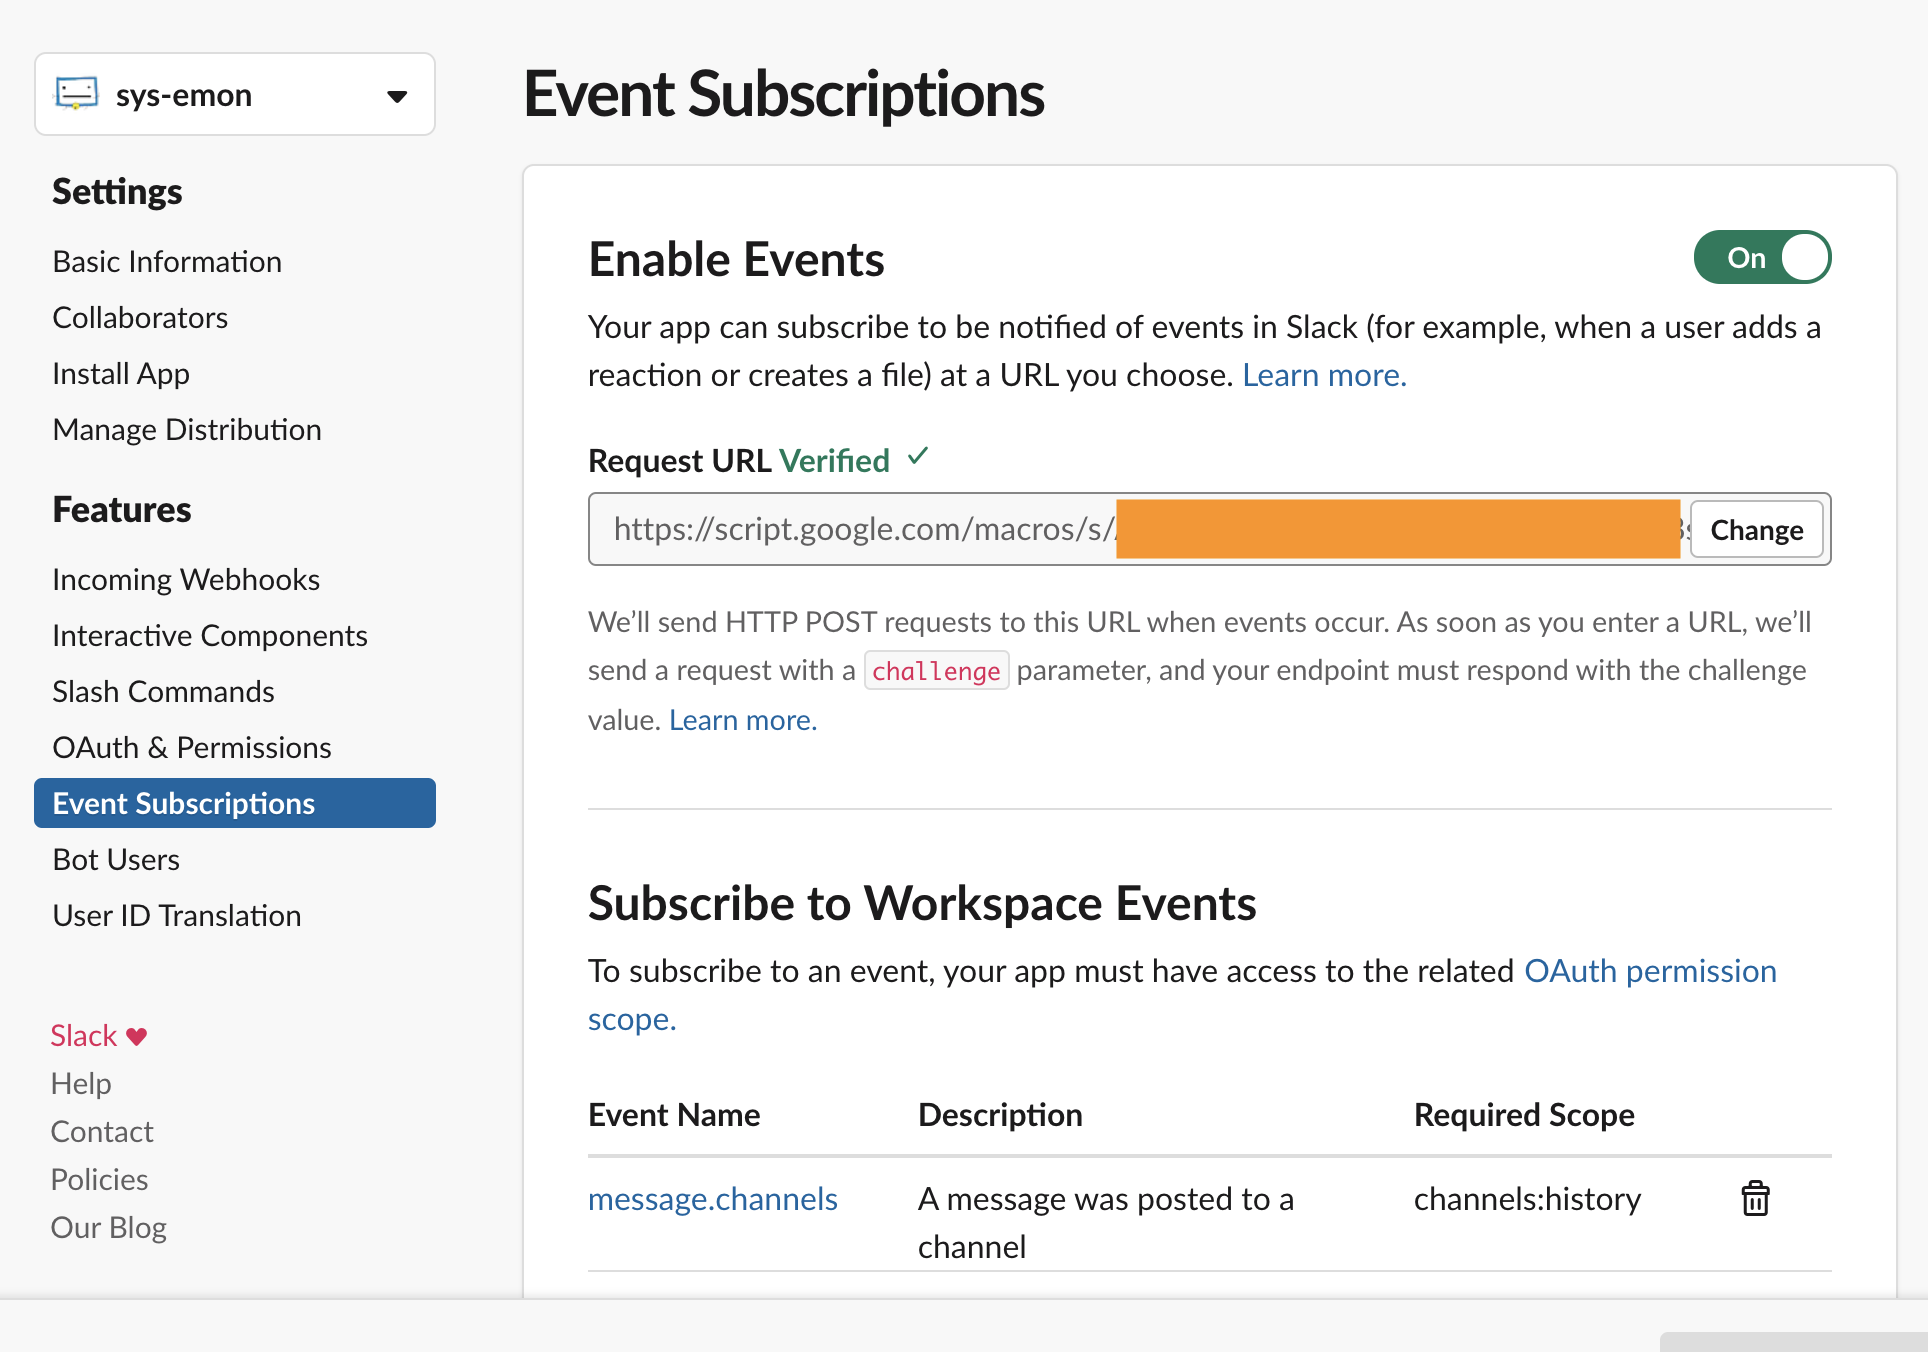Open the message.channels event link
Viewport: 1928px width, 1352px height.
point(713,1199)
